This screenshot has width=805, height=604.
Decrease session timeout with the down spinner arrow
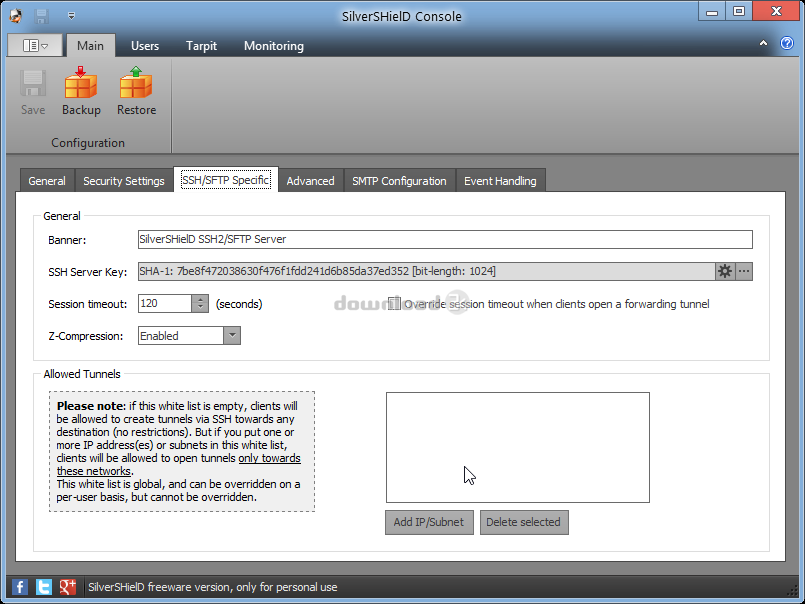200,308
